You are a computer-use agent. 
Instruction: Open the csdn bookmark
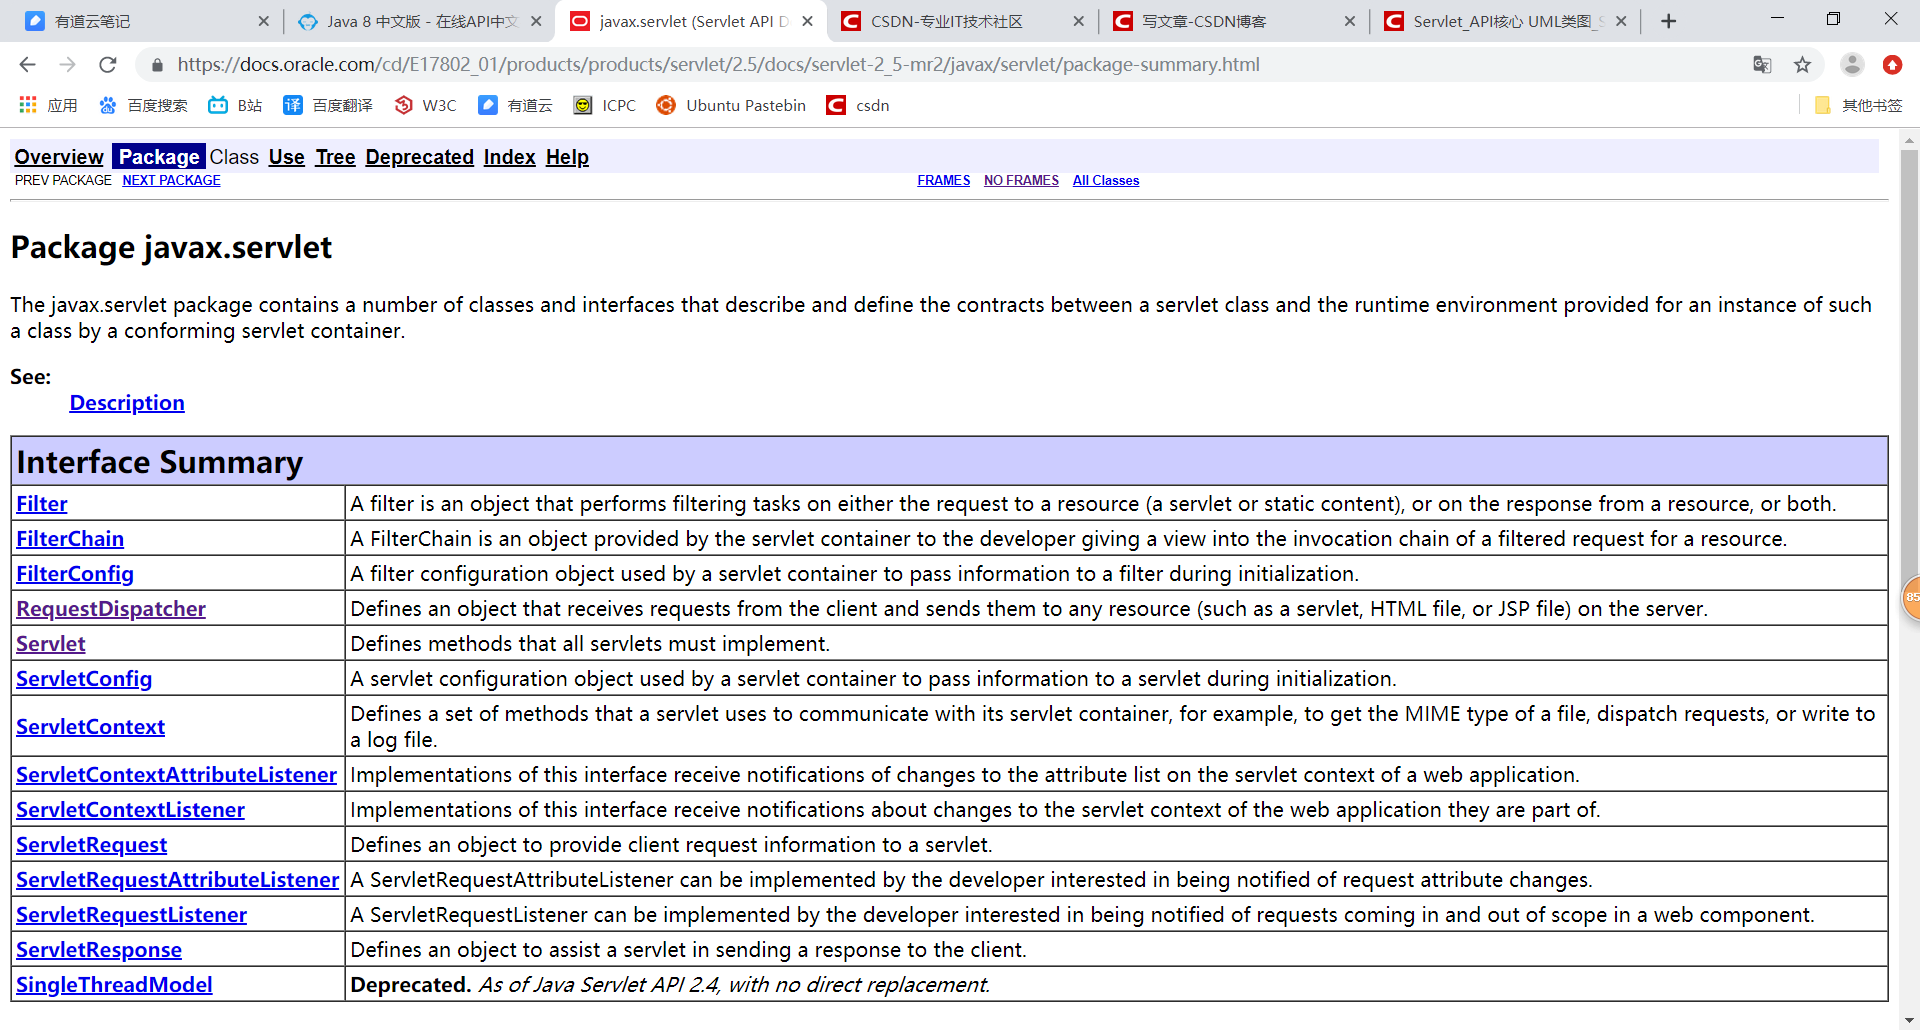(x=858, y=105)
